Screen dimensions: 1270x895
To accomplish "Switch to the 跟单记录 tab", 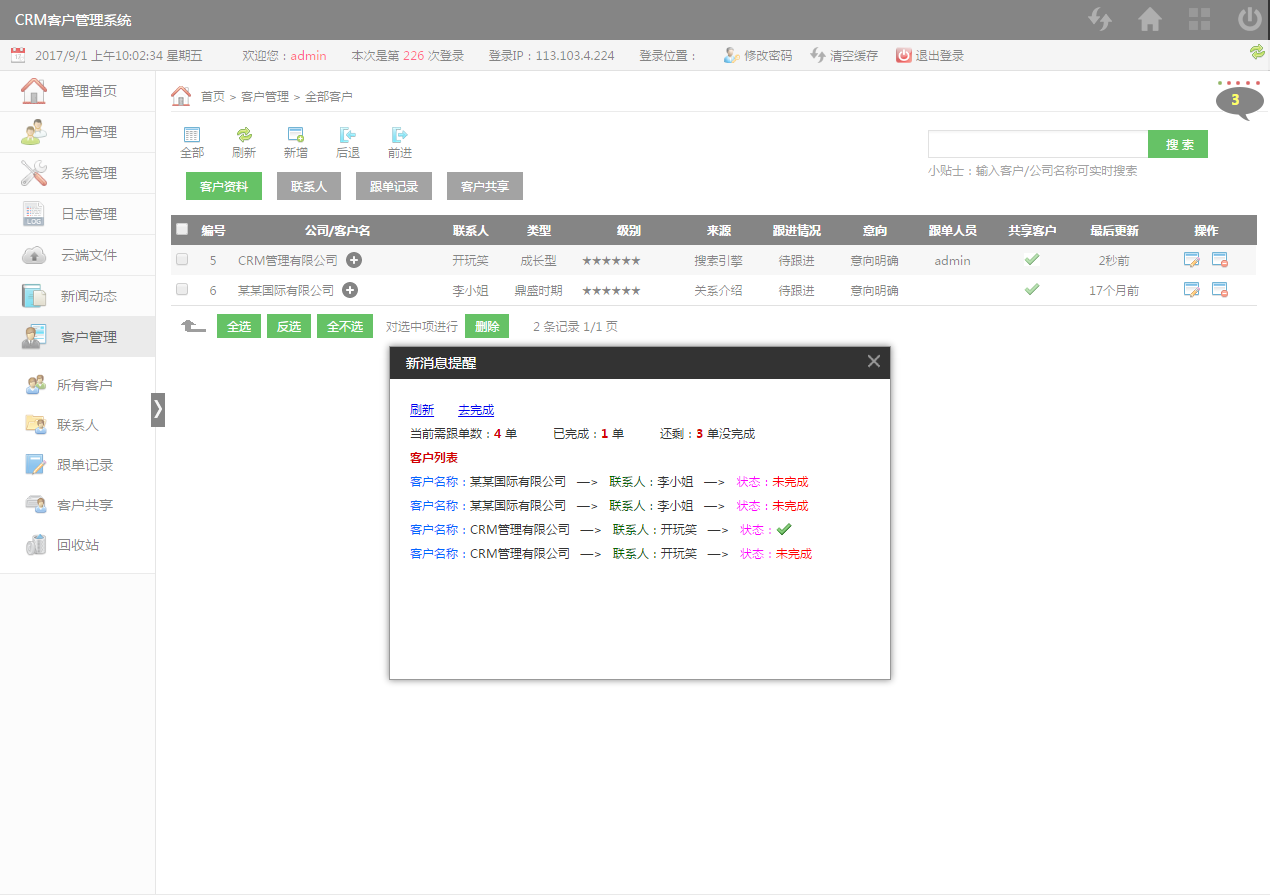I will (x=394, y=186).
